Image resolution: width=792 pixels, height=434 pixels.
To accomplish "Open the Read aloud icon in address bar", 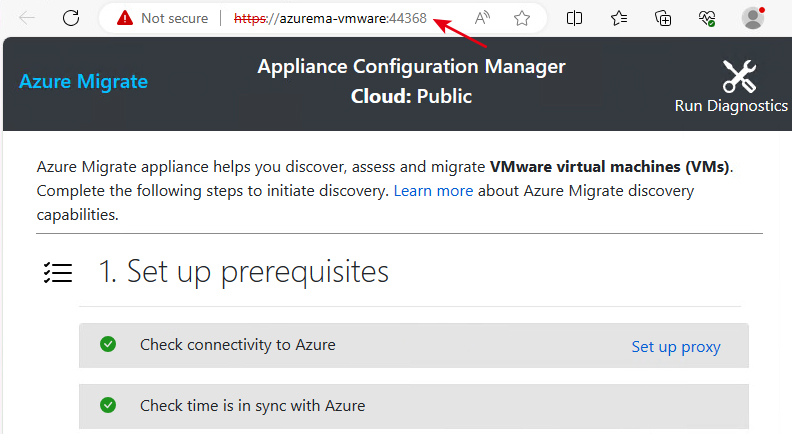I will [x=482, y=18].
